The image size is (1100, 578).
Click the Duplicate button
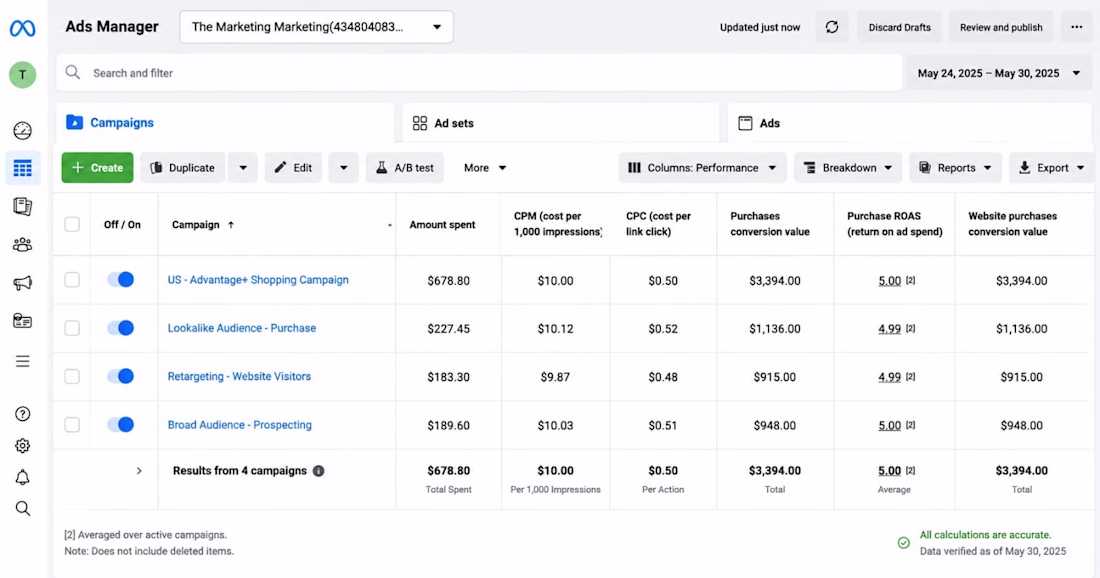[x=183, y=168]
